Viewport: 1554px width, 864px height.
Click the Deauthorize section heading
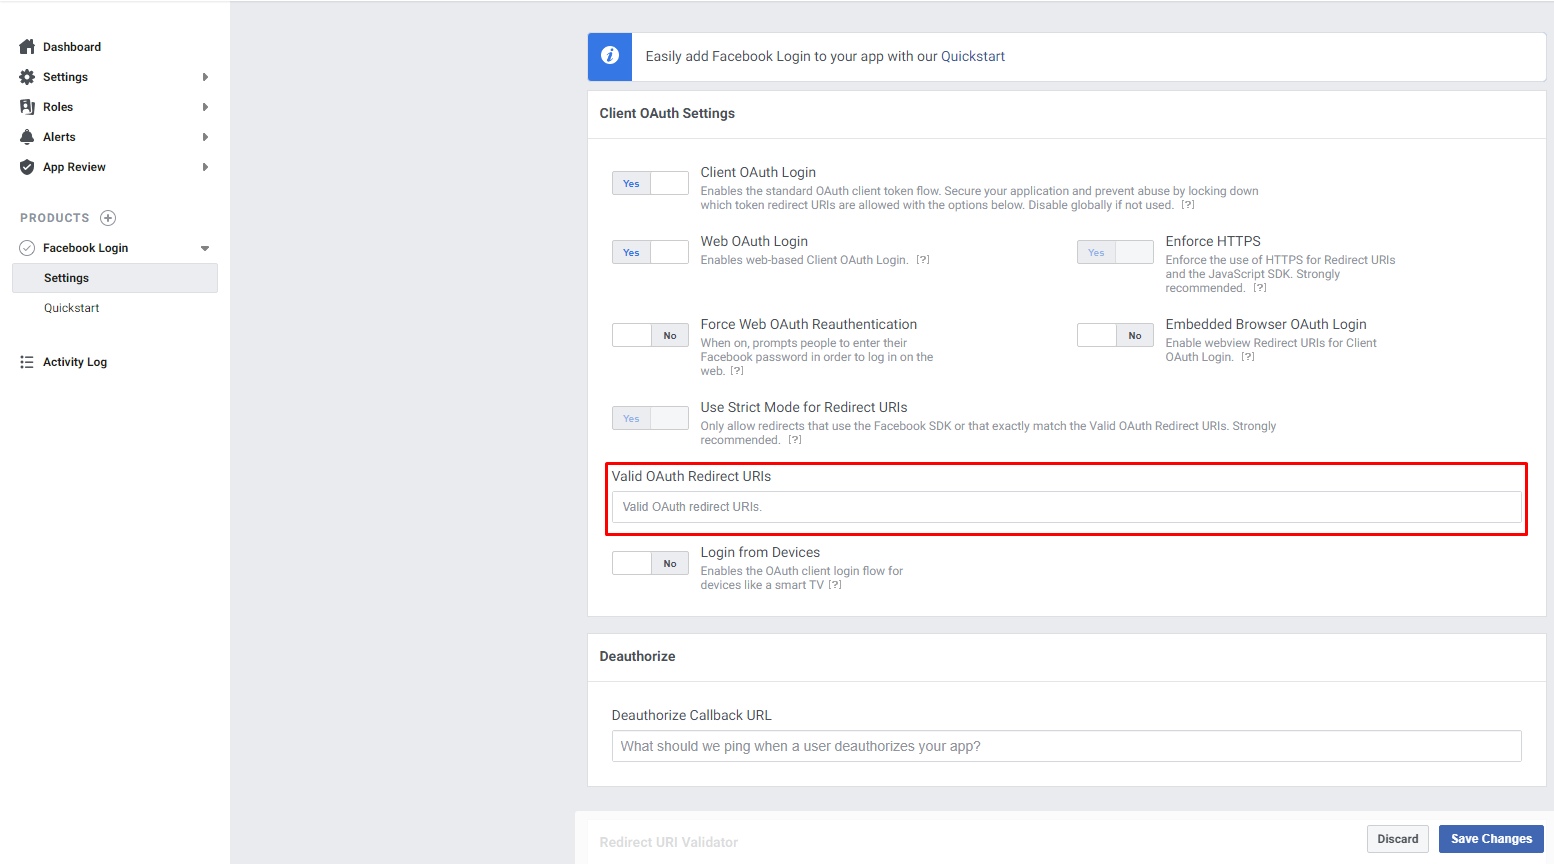coord(637,656)
